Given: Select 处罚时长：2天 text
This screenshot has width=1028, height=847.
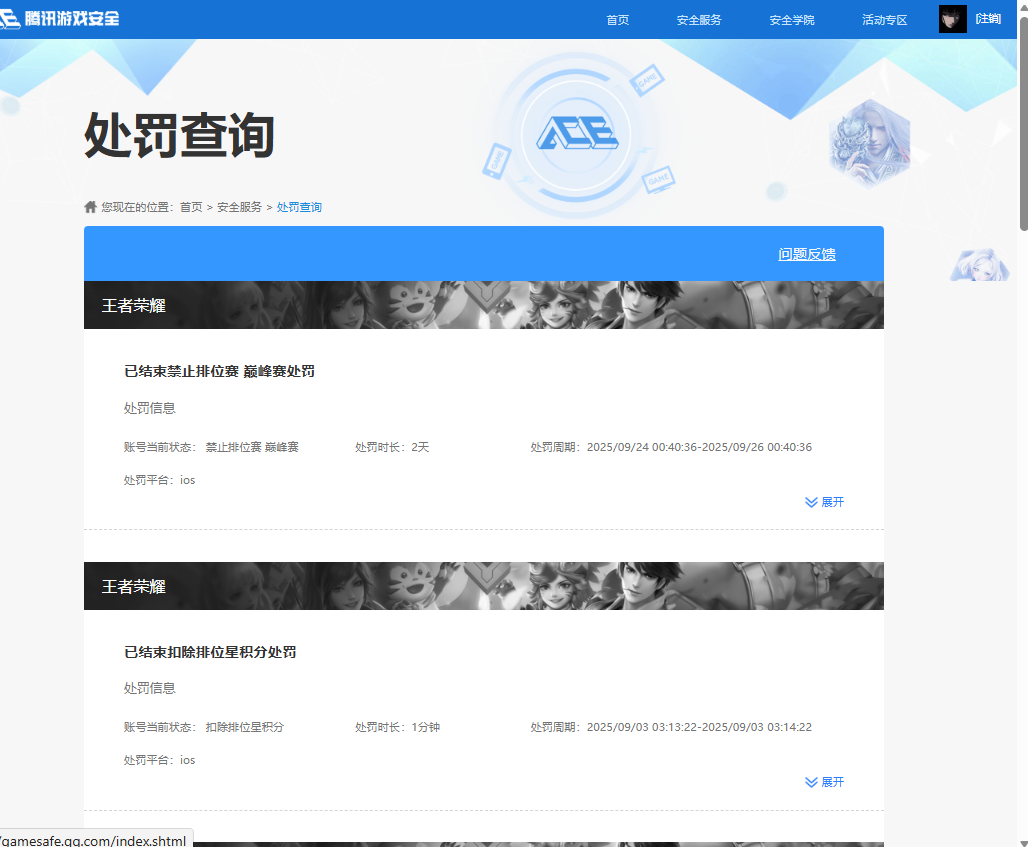Looking at the screenshot, I should coord(392,447).
